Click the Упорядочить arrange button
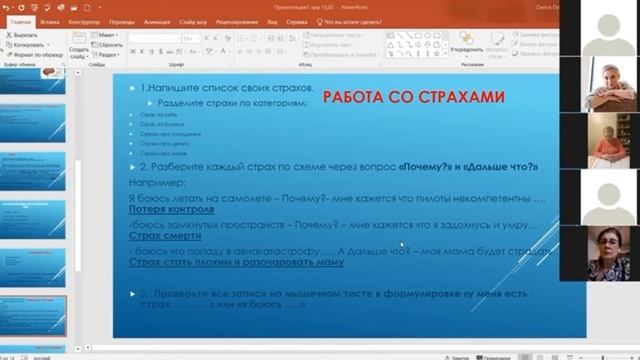 click(x=467, y=44)
